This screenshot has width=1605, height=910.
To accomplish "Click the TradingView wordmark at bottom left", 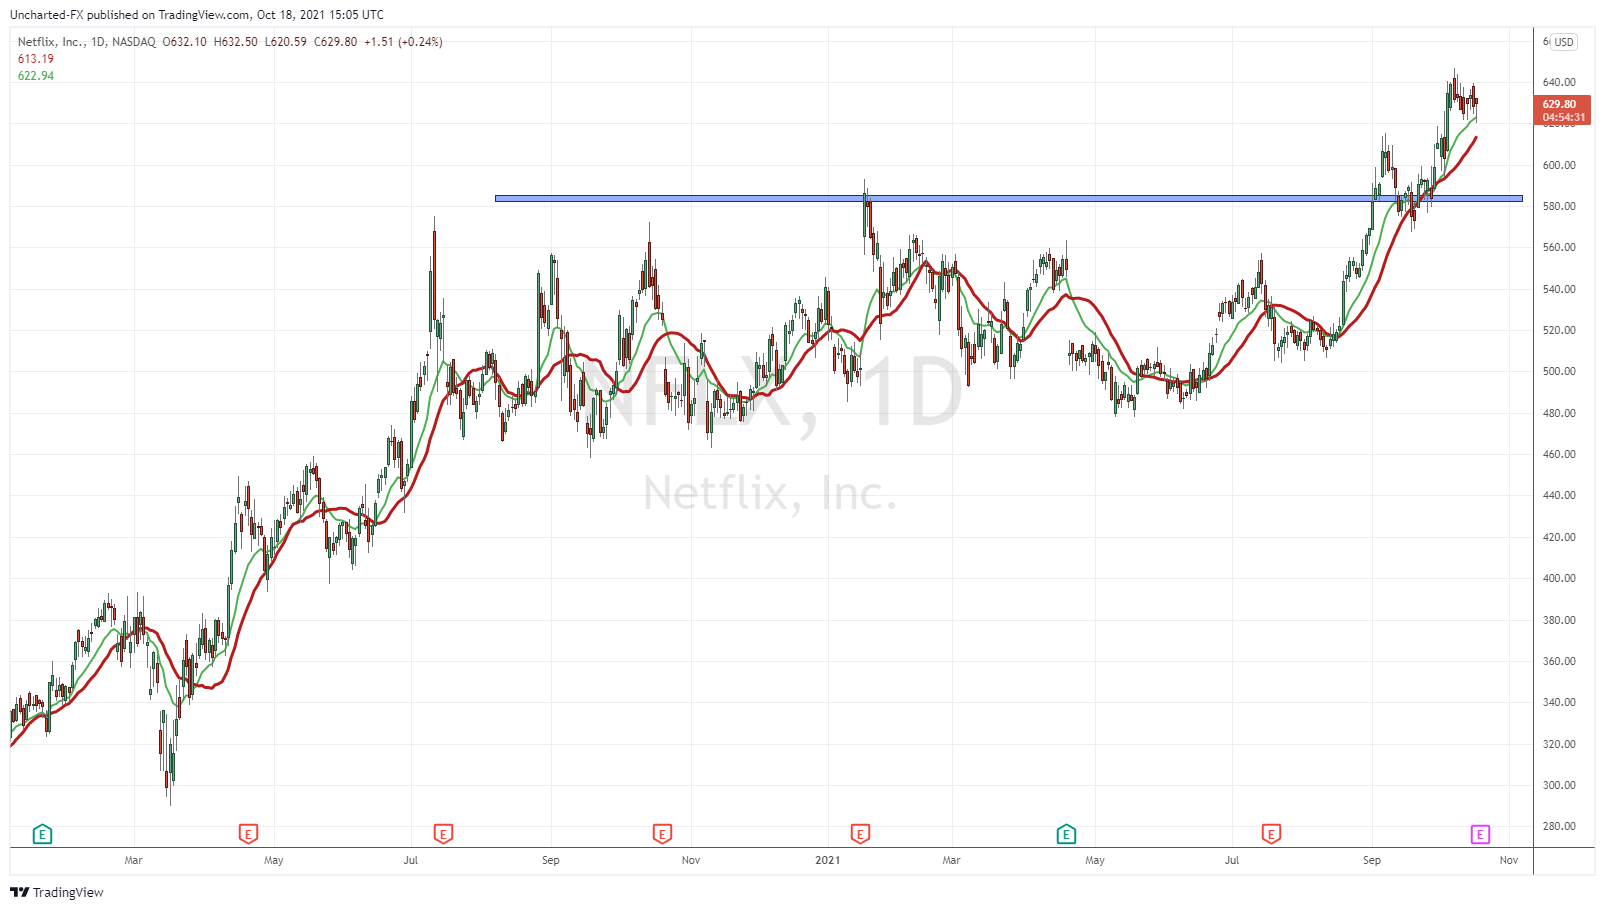I will point(68,892).
